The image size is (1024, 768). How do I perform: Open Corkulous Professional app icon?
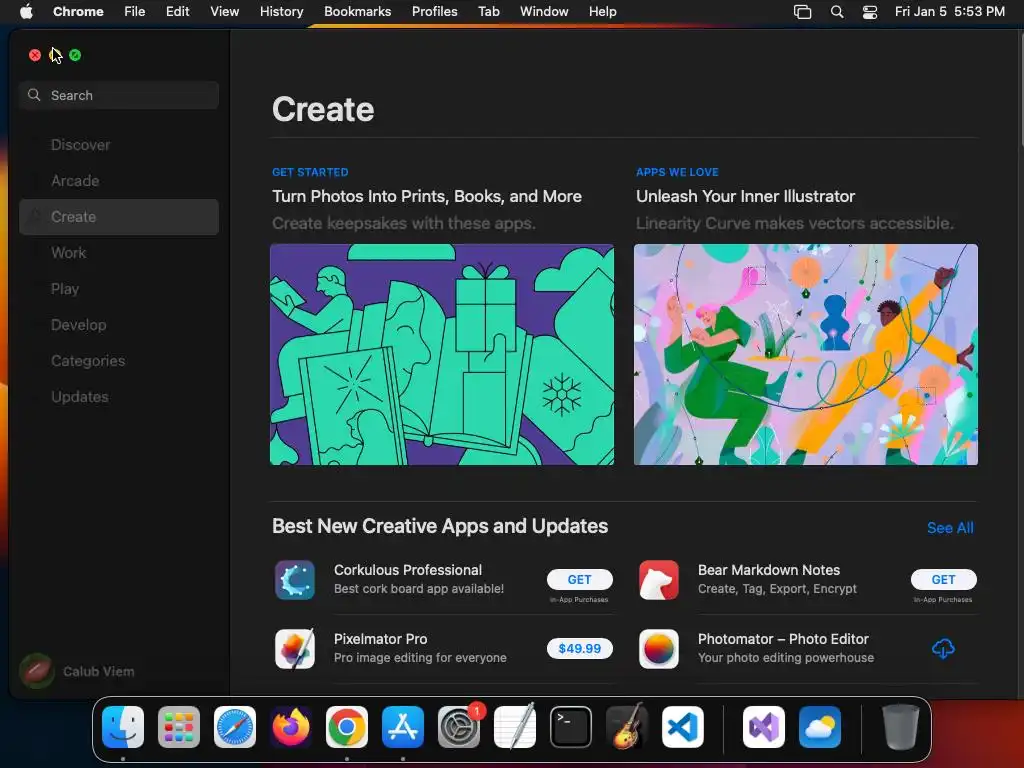coord(295,580)
